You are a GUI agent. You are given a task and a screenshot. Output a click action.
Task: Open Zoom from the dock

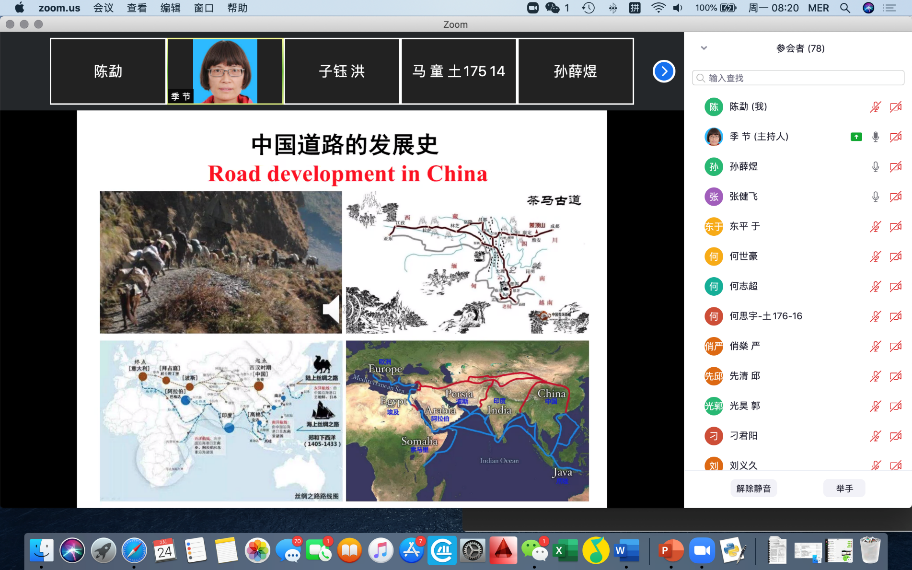(701, 550)
